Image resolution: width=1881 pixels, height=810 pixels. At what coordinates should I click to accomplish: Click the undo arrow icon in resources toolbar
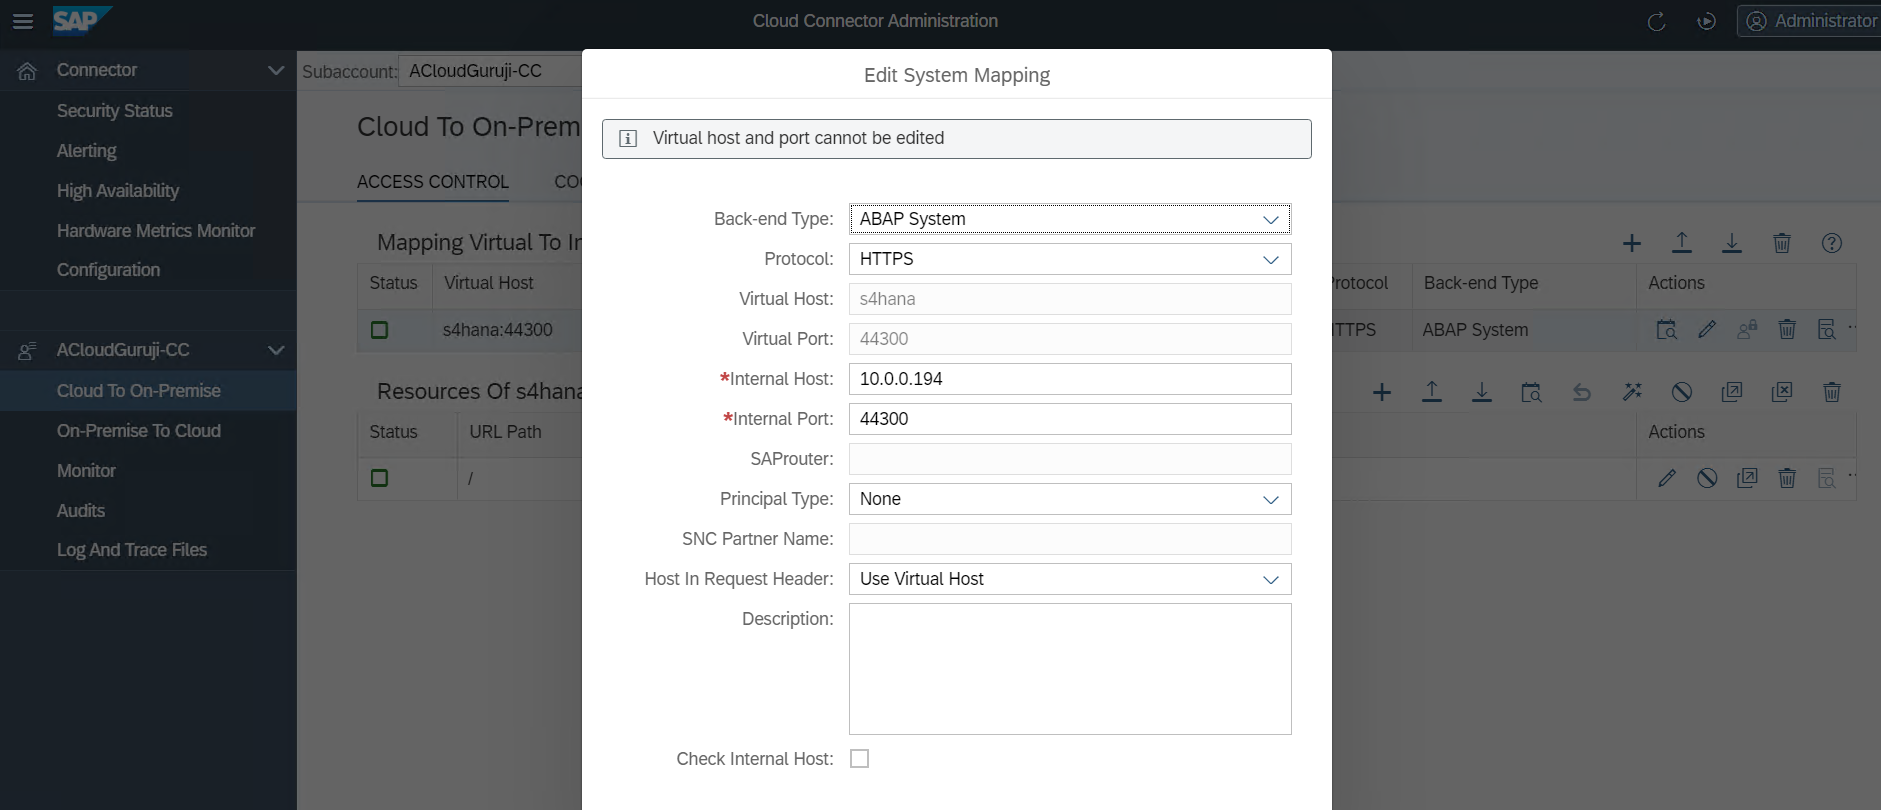click(1581, 392)
